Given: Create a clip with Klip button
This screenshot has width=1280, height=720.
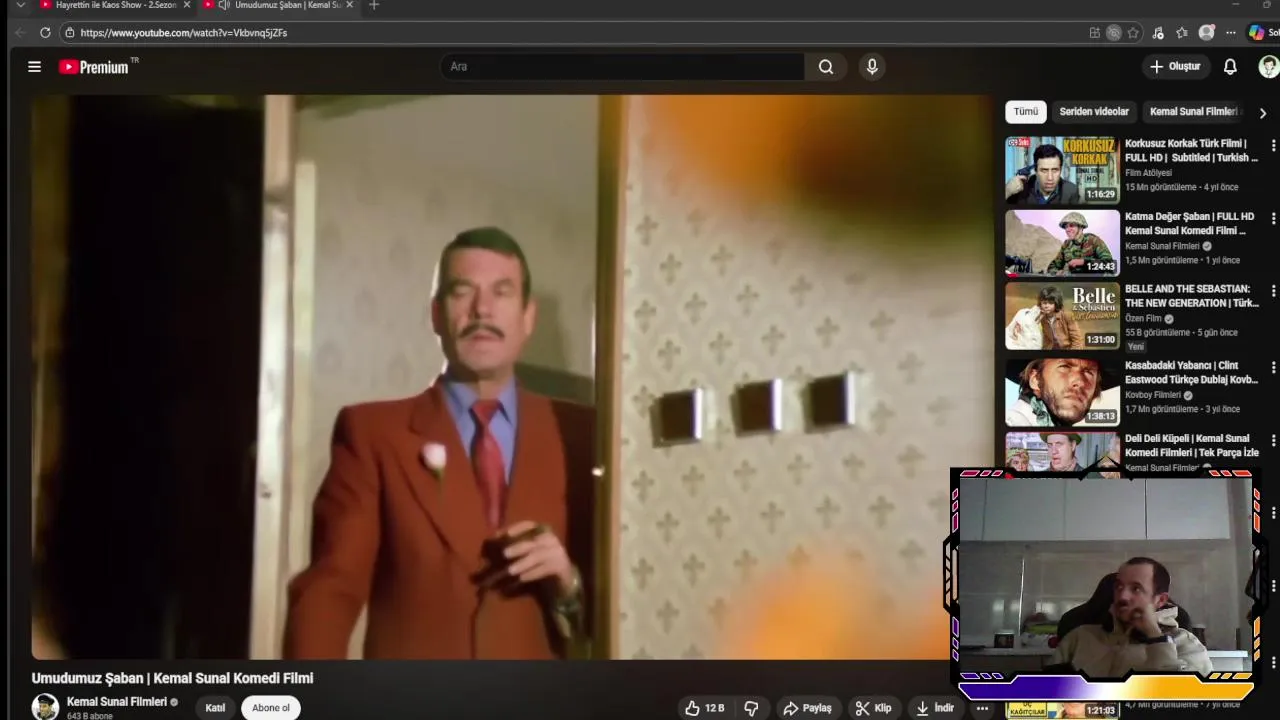Looking at the screenshot, I should coord(873,708).
